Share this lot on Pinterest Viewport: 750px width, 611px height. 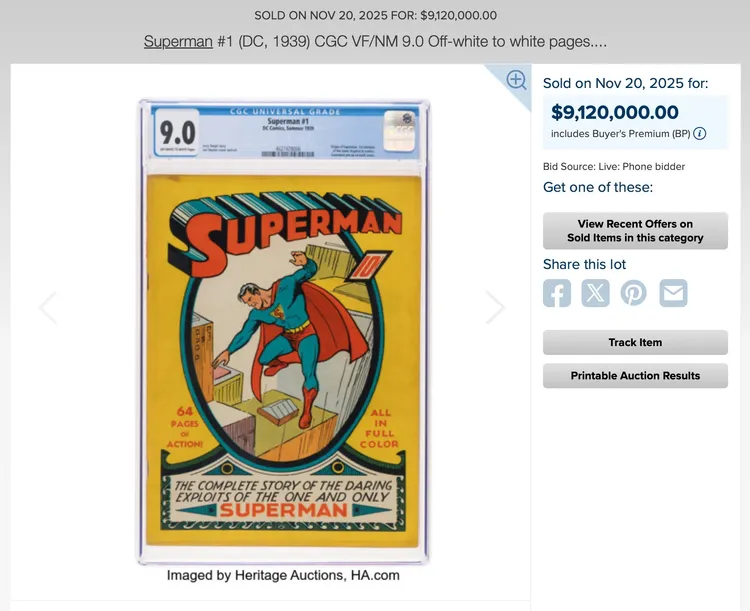click(634, 293)
